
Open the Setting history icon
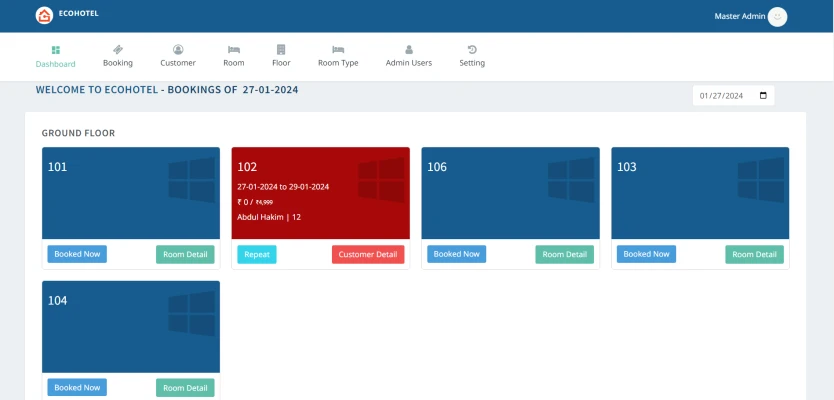(x=472, y=49)
